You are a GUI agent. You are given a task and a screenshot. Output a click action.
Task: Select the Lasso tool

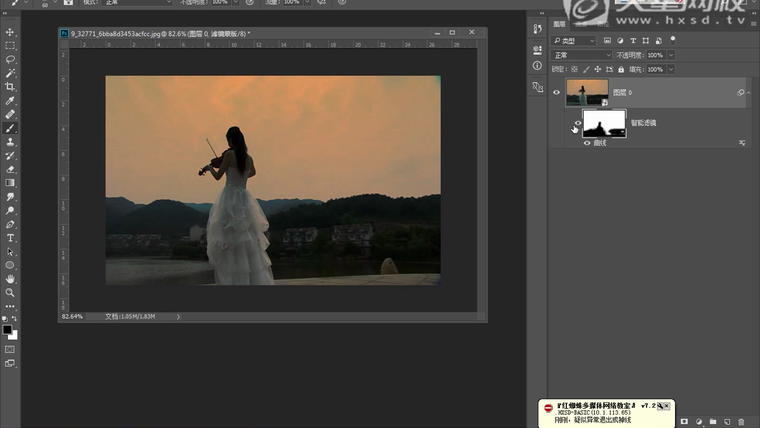[10, 60]
